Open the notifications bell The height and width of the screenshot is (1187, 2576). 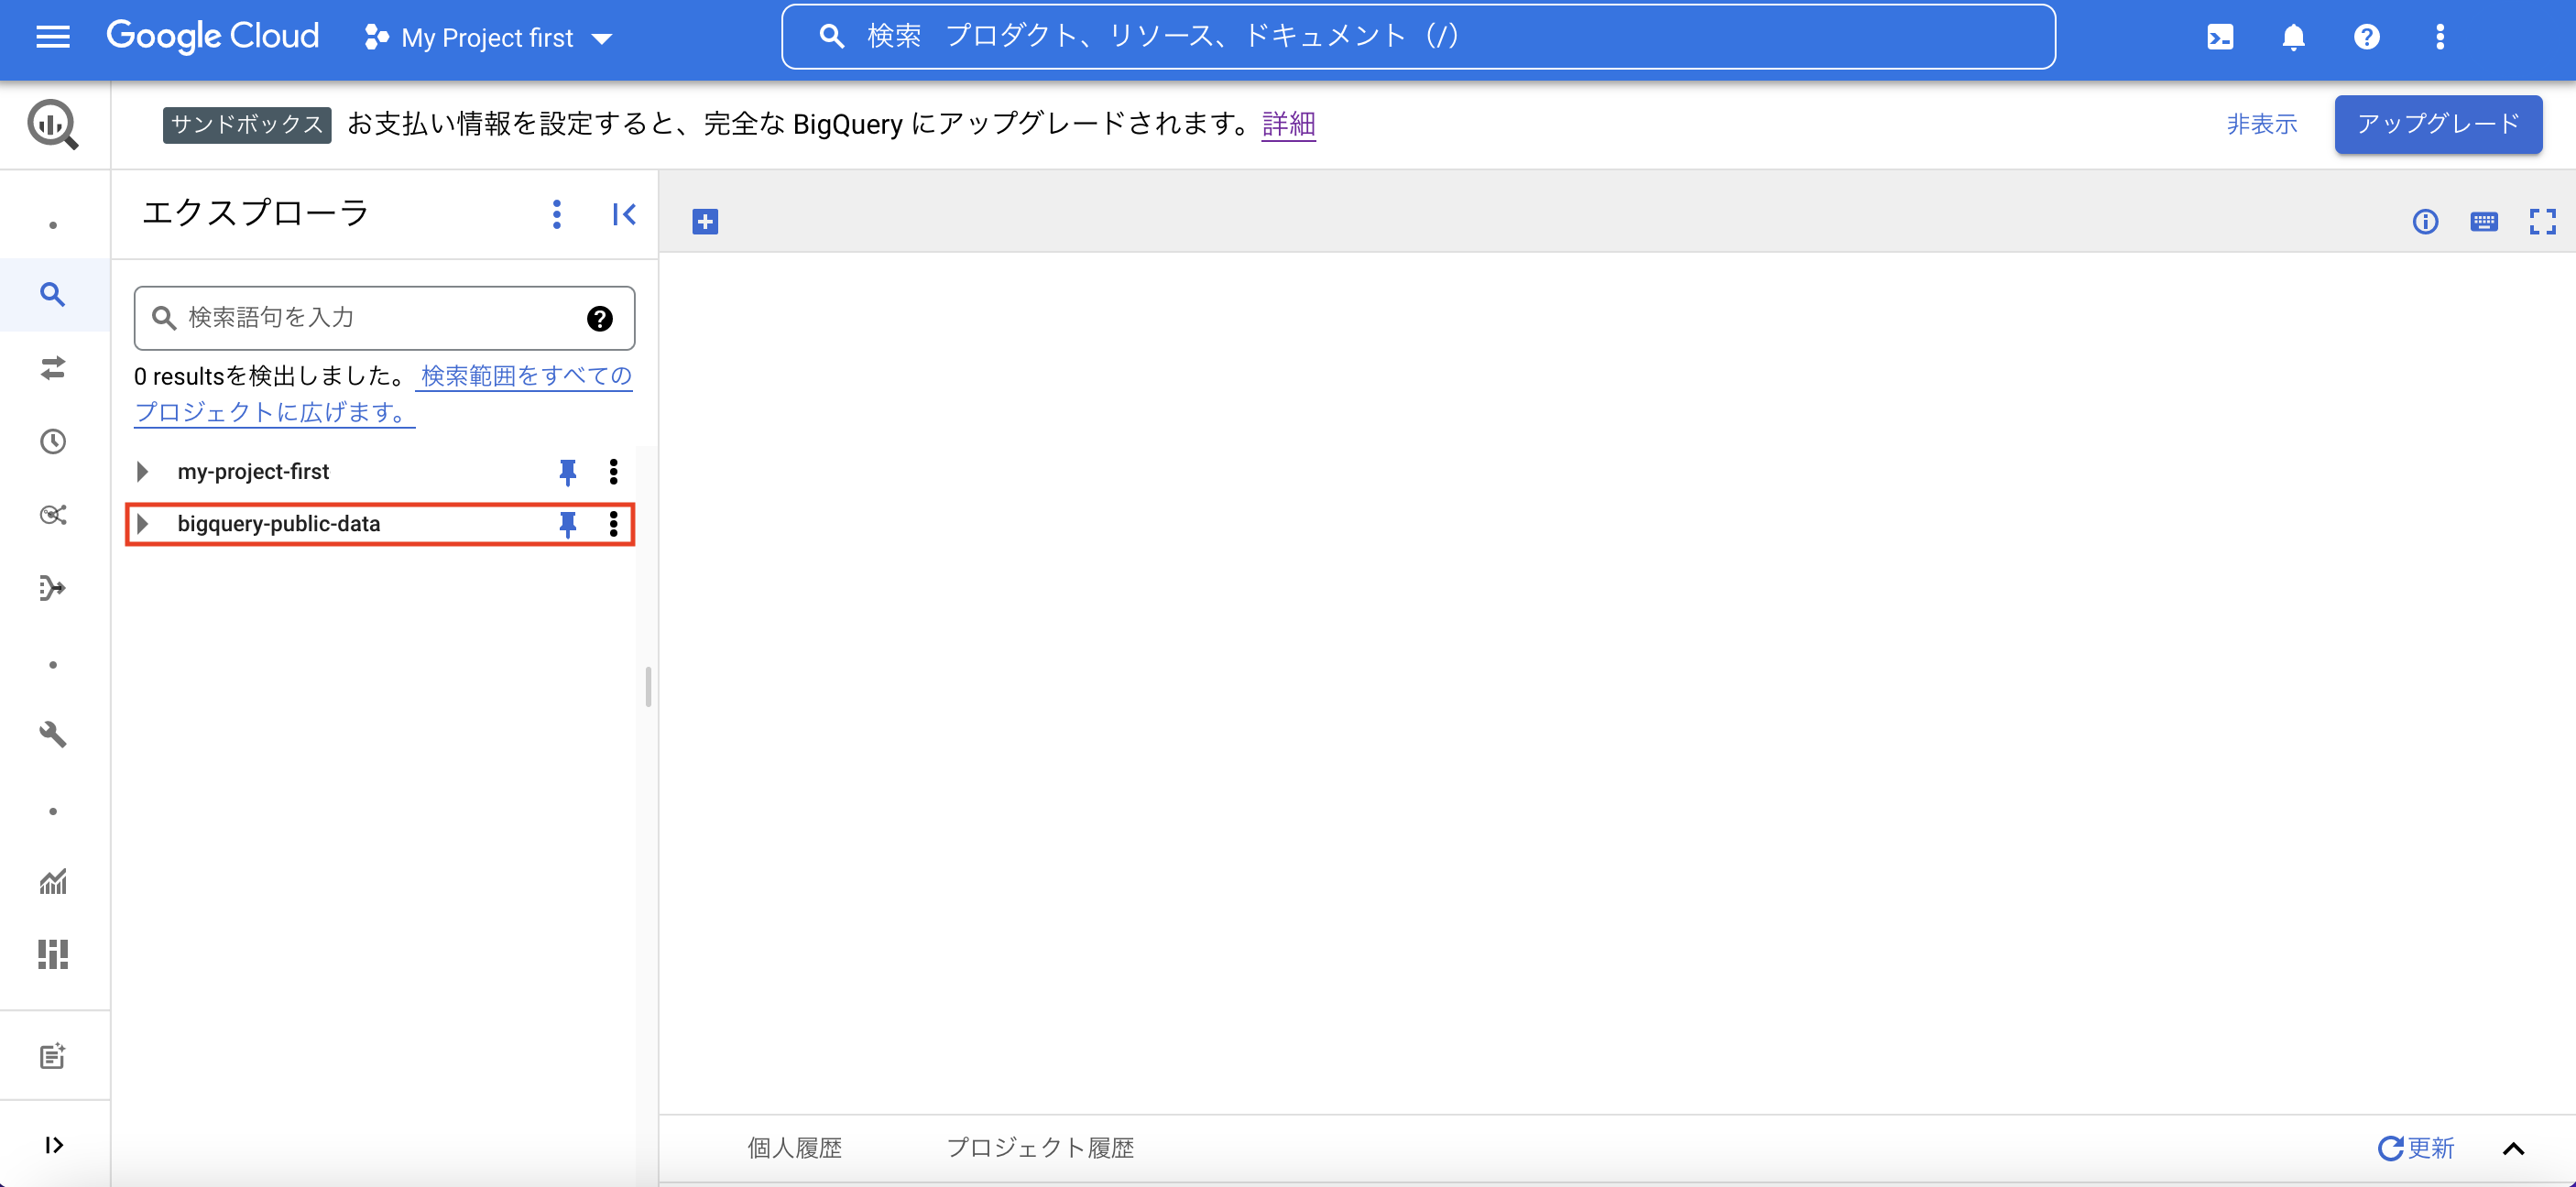click(x=2293, y=38)
